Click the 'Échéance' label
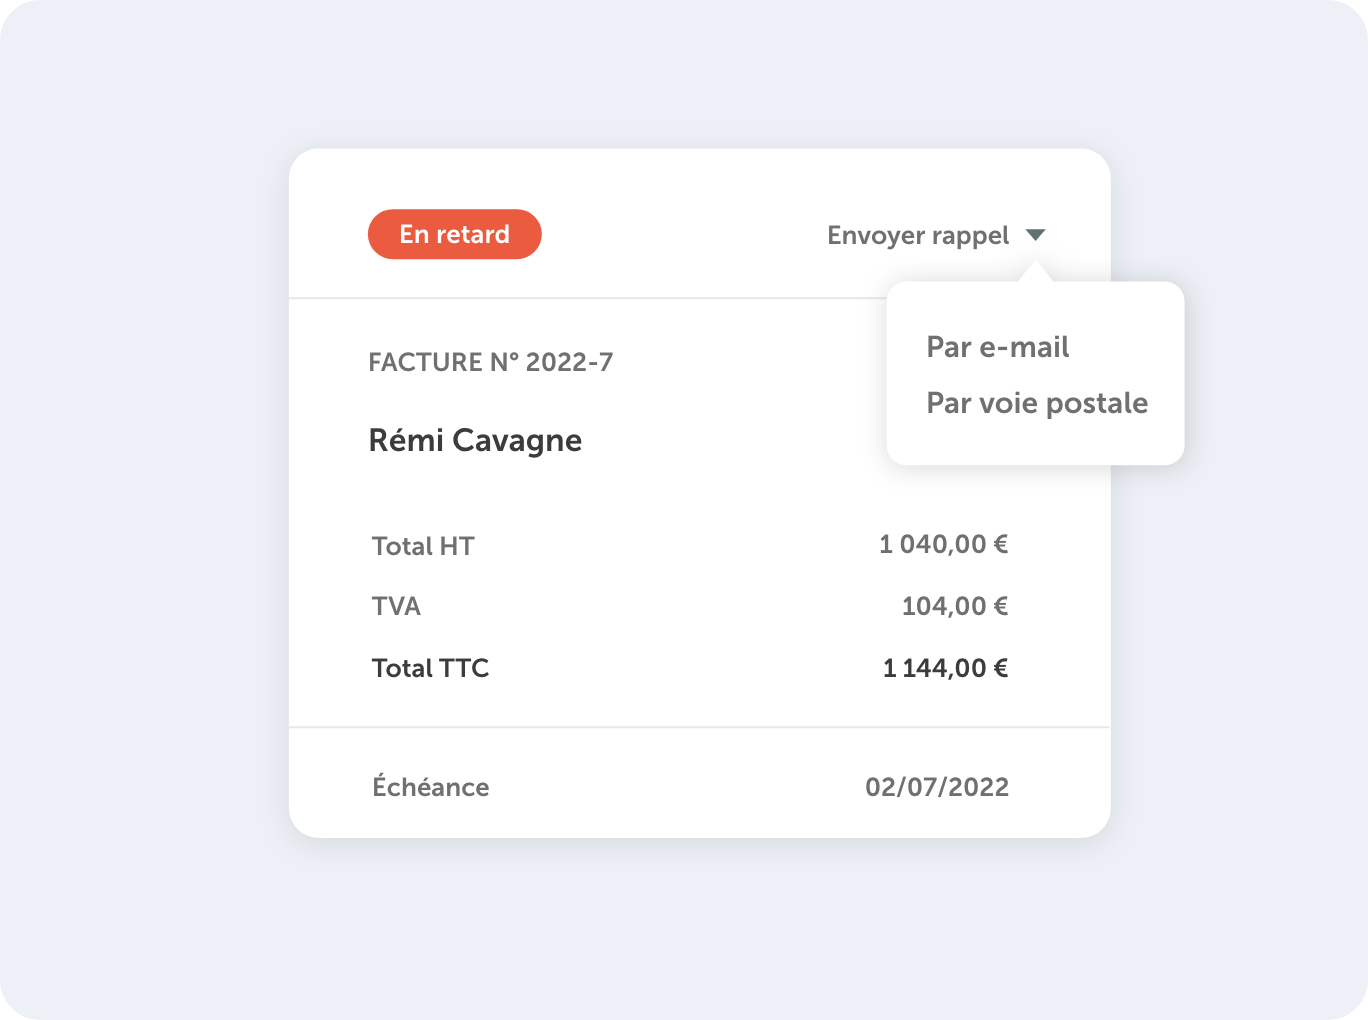 pos(430,787)
